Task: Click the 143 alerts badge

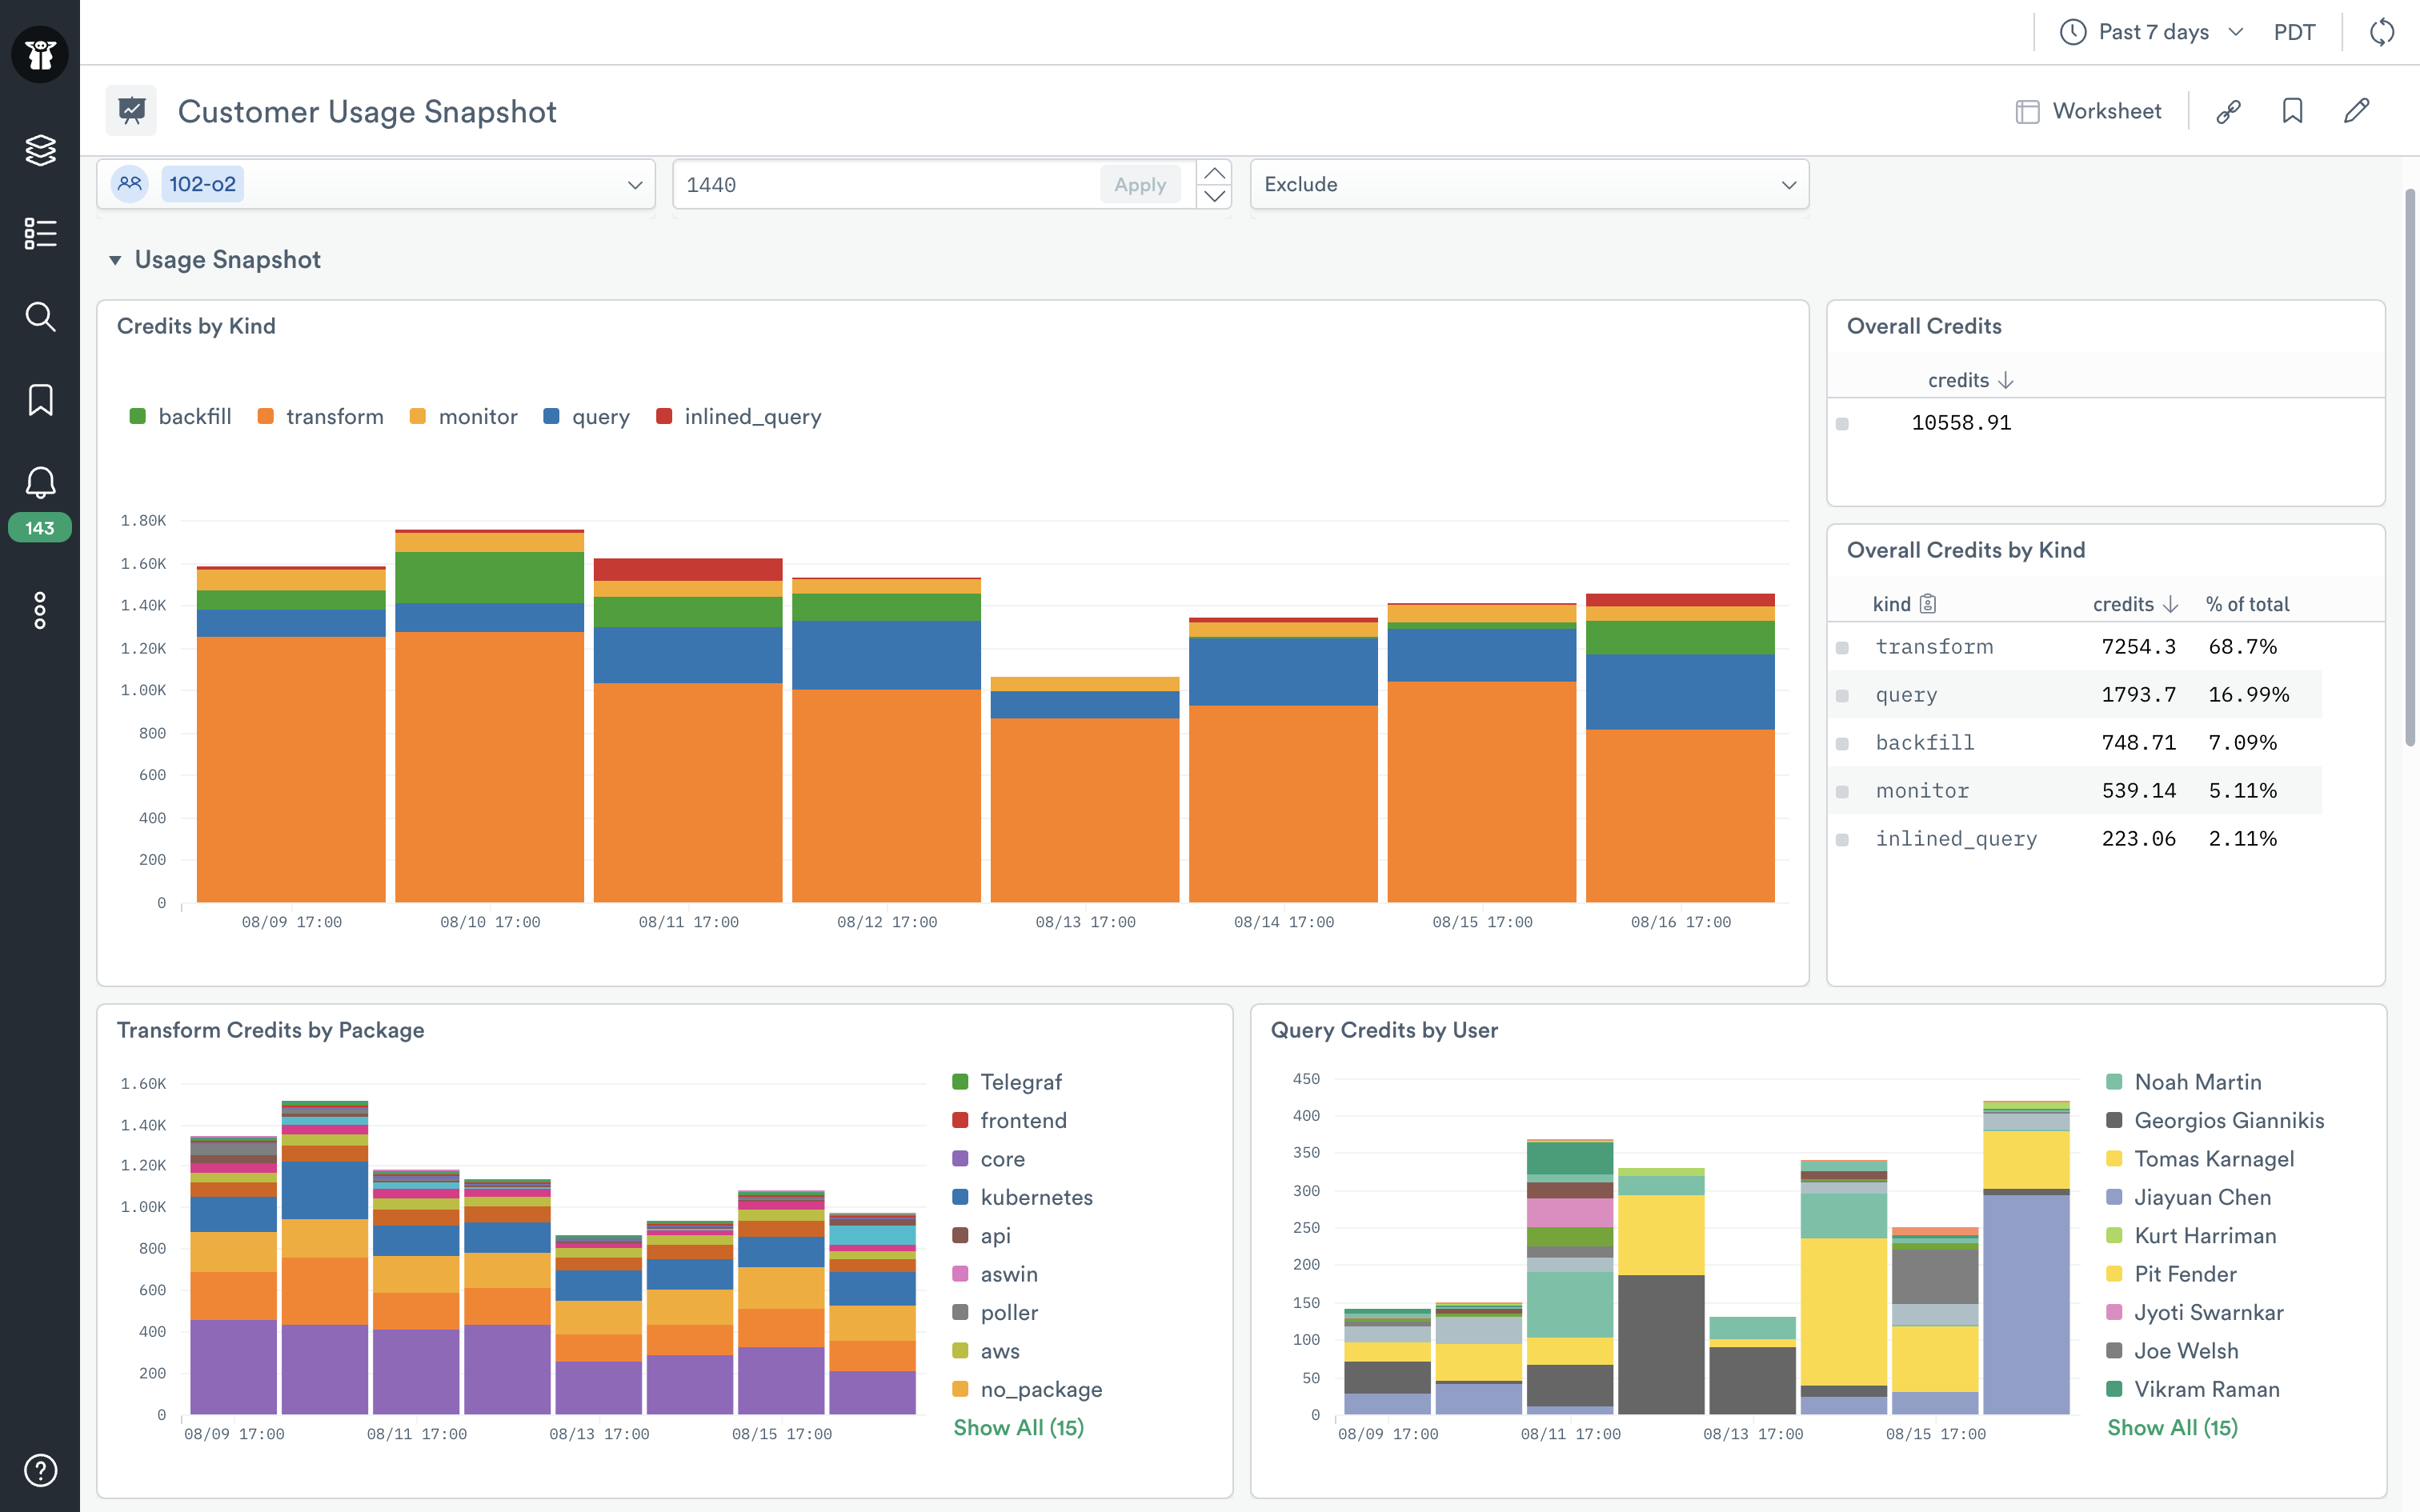Action: coord(40,528)
